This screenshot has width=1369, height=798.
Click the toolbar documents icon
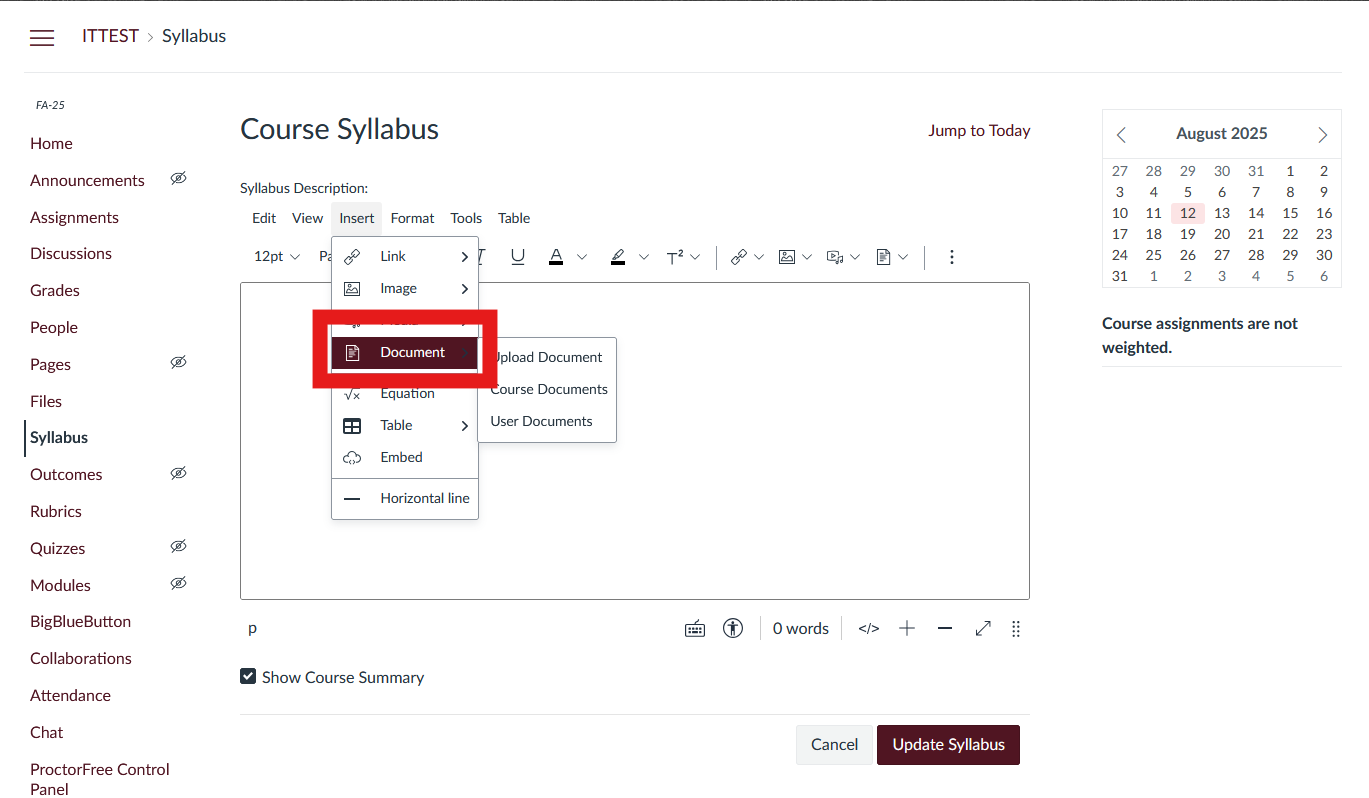883,257
